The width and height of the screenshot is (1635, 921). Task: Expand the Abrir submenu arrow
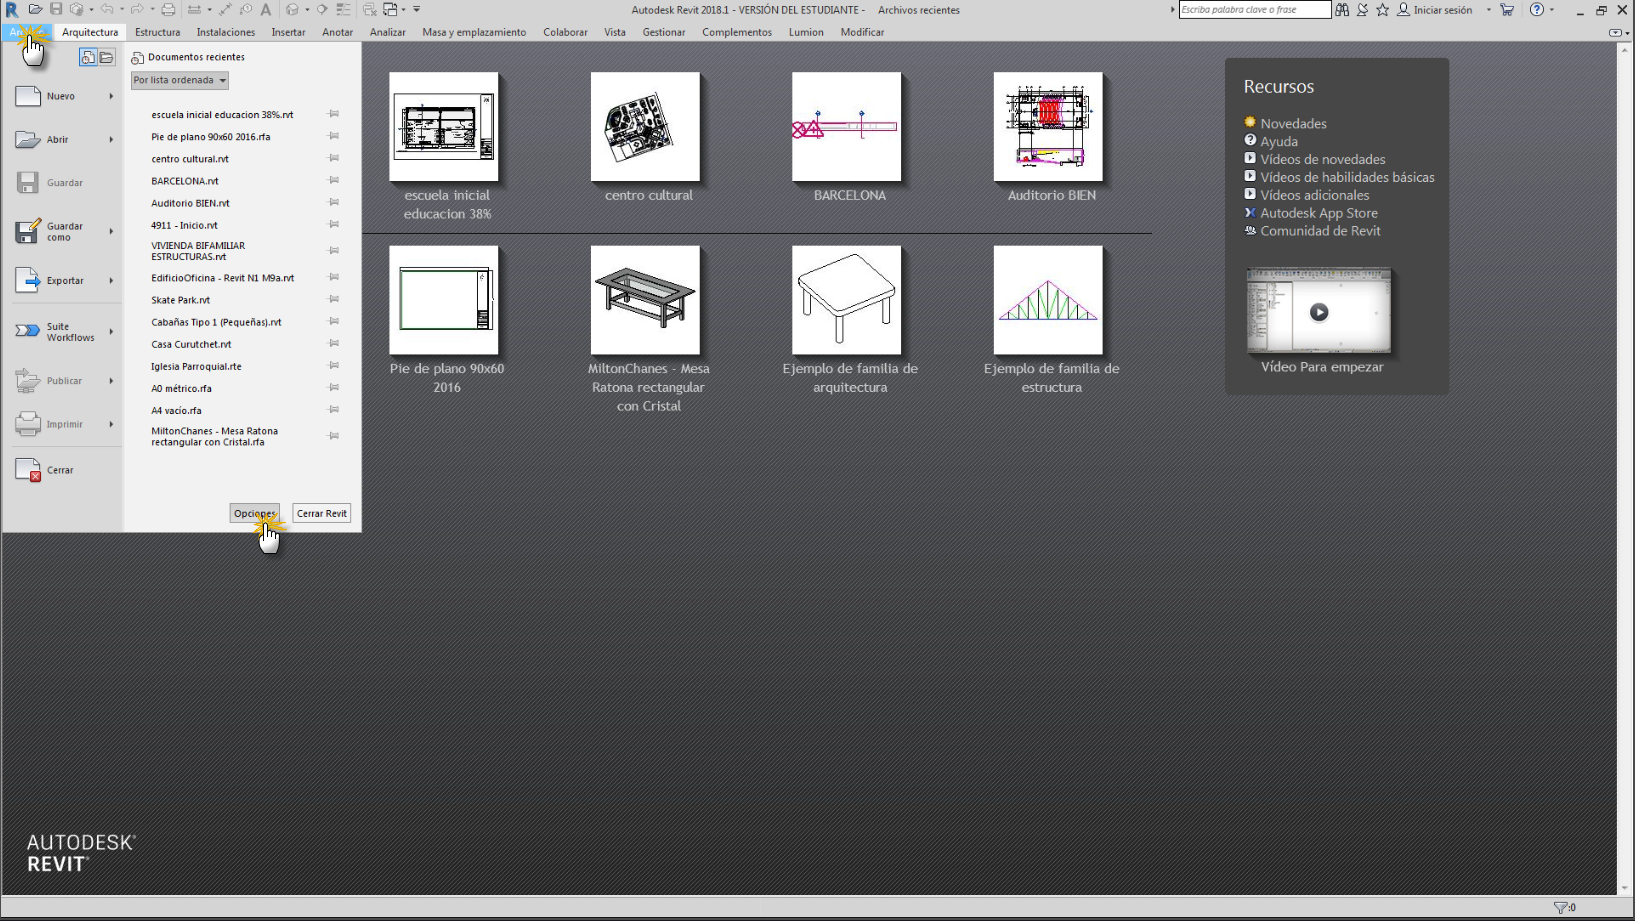click(x=111, y=139)
